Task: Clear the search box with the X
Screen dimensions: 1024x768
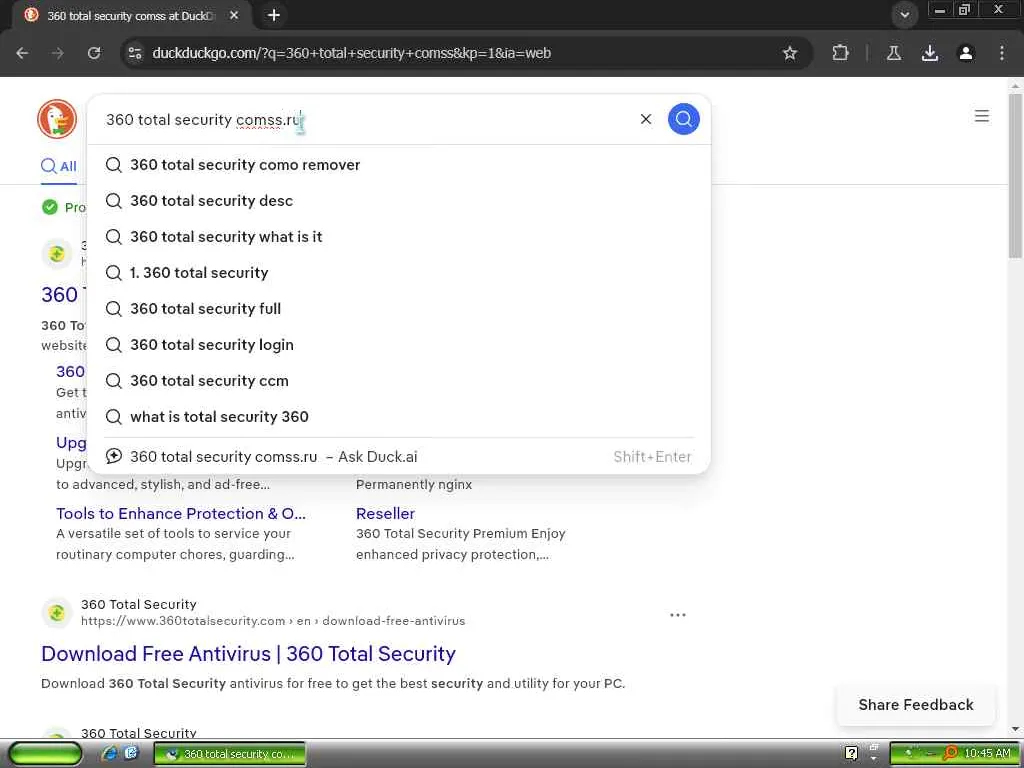Action: (x=645, y=119)
